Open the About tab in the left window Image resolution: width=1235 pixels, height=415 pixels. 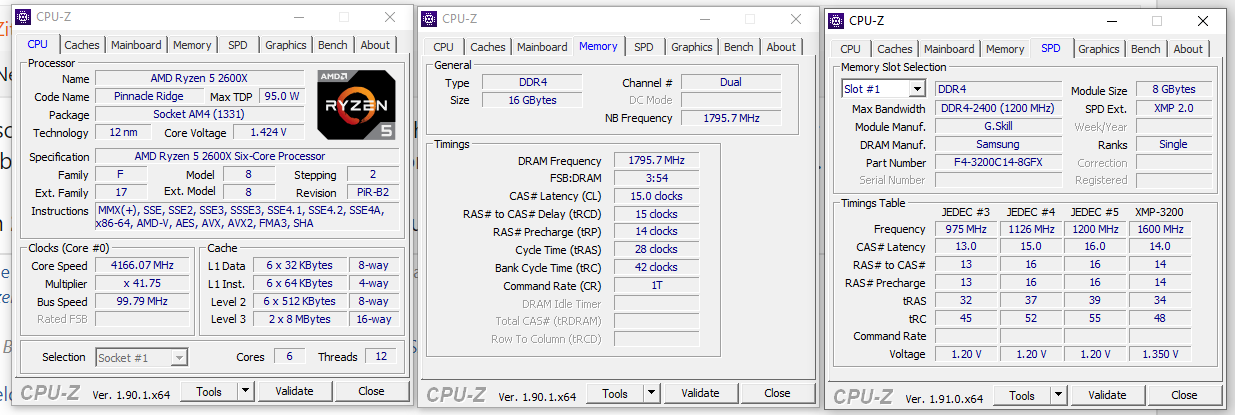375,45
